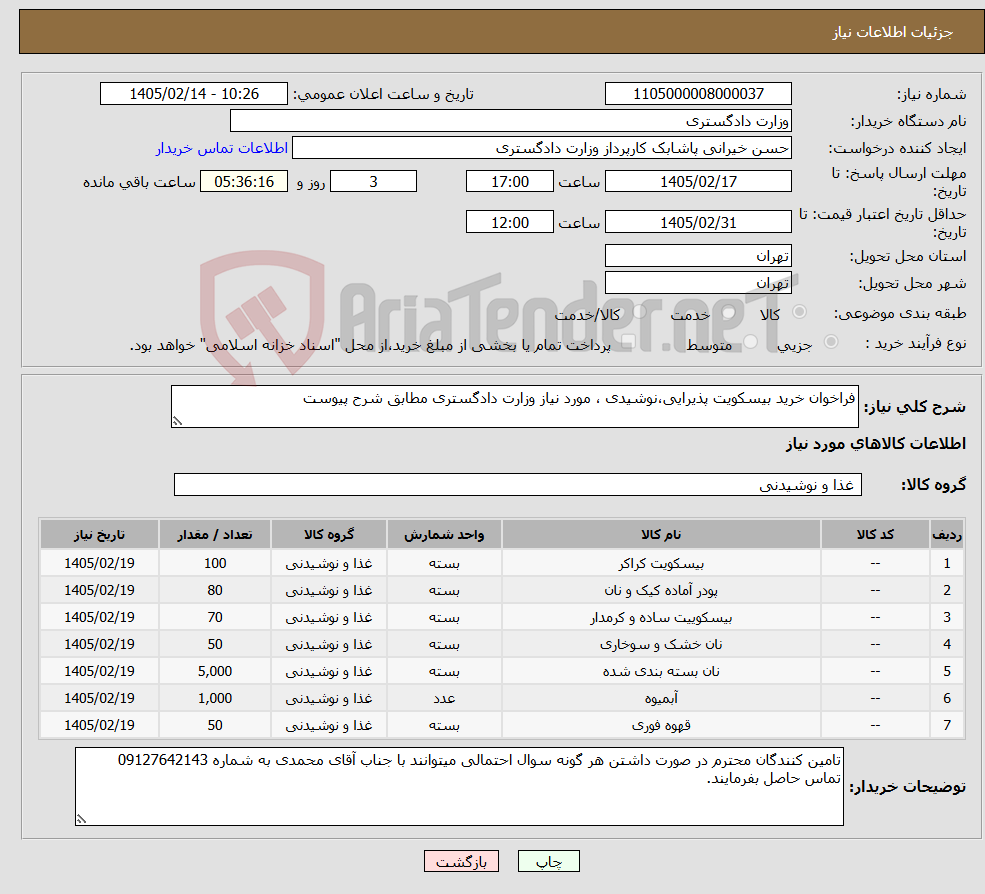Click the عدد unit cell for آبمیوه
The image size is (985, 894).
[444, 699]
